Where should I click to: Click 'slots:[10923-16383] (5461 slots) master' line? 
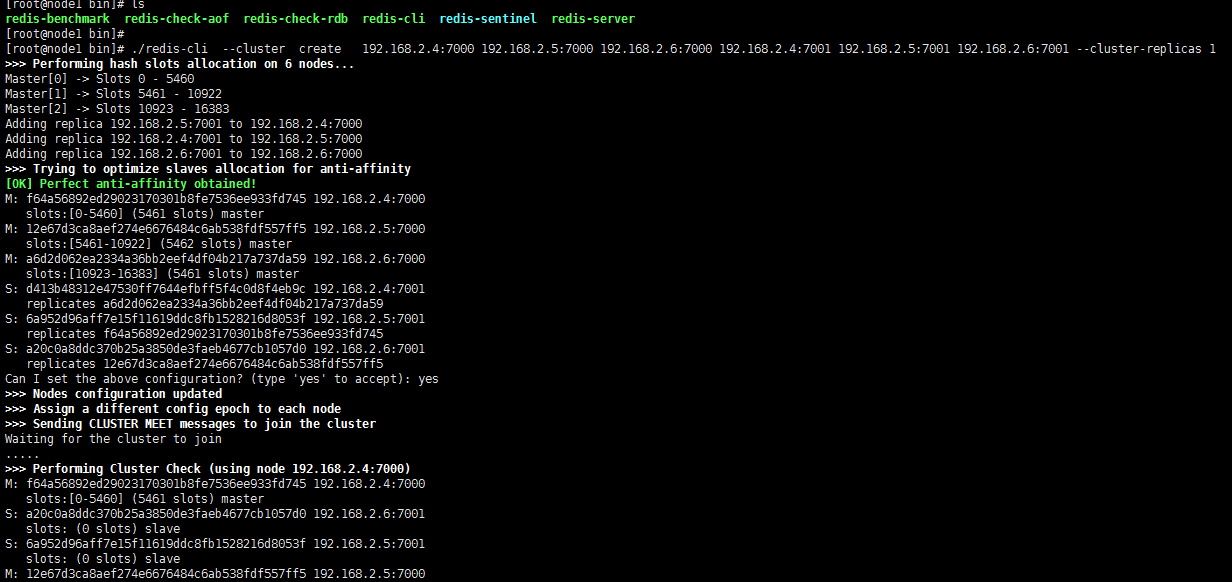(163, 274)
